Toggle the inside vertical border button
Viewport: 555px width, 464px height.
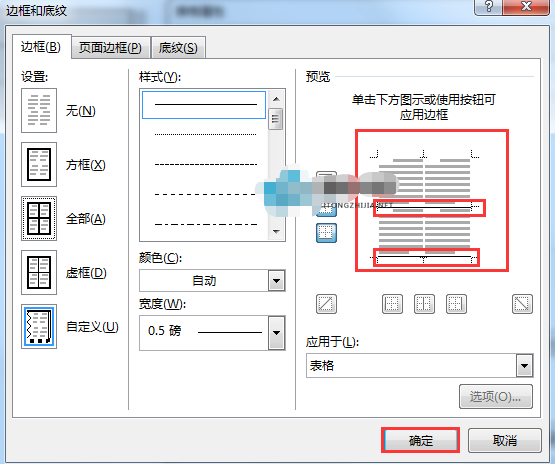click(x=424, y=304)
